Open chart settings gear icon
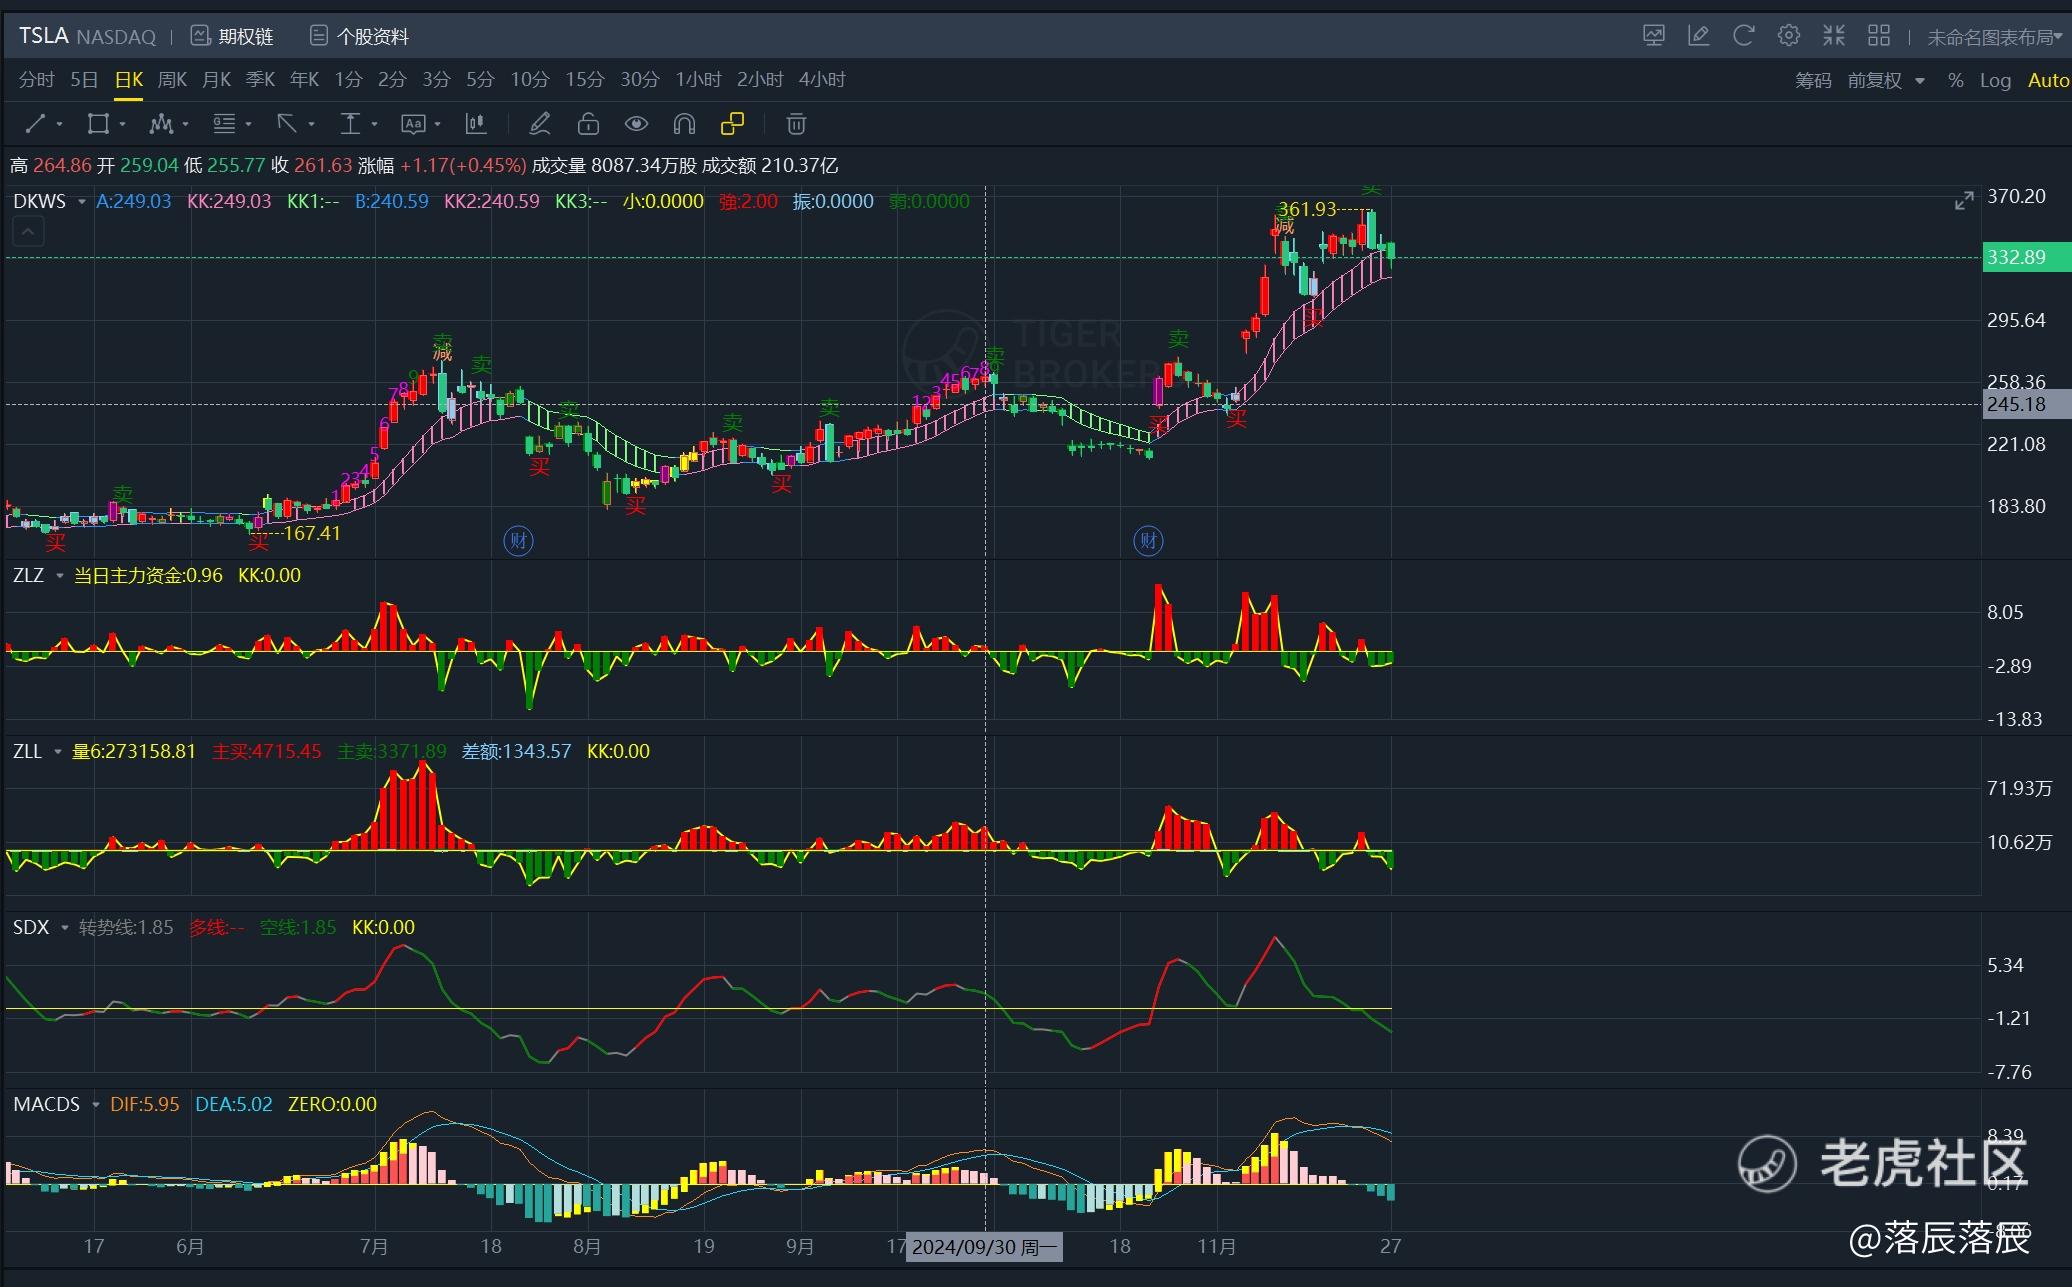This screenshot has width=2072, height=1287. coord(1788,36)
